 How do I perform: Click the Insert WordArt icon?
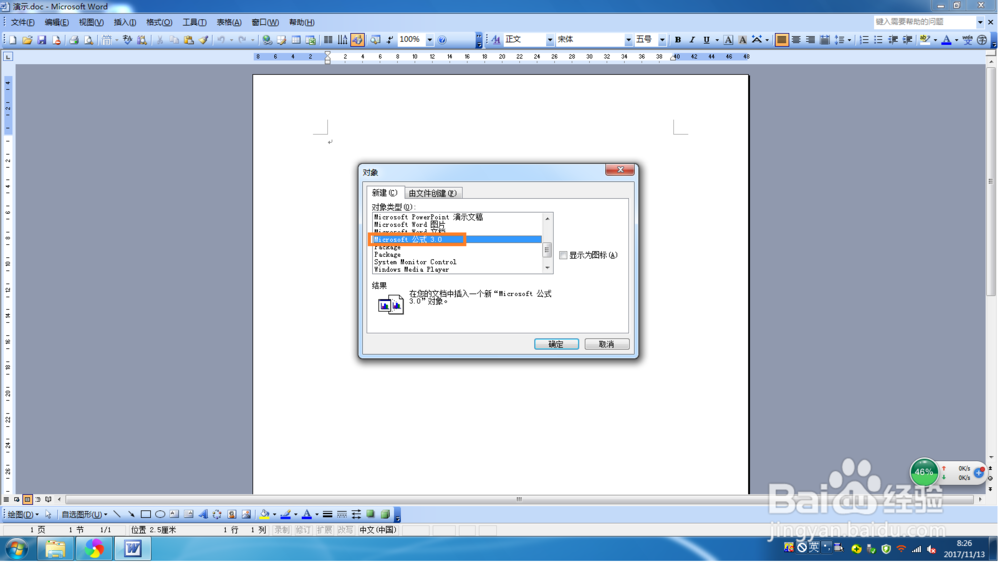click(203, 515)
